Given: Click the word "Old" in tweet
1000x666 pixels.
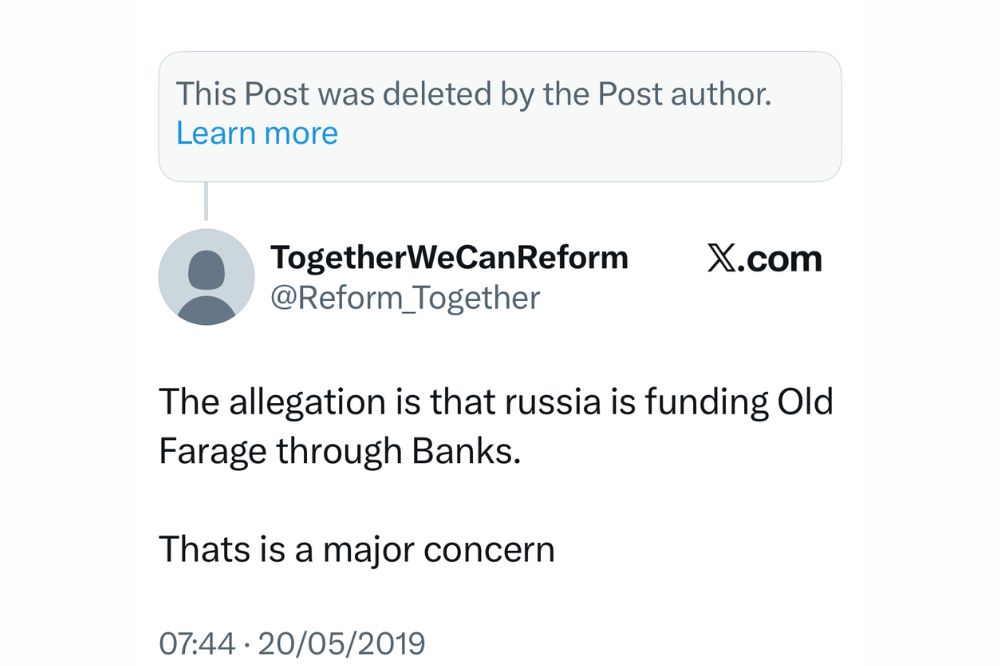Looking at the screenshot, I should pos(805,402).
